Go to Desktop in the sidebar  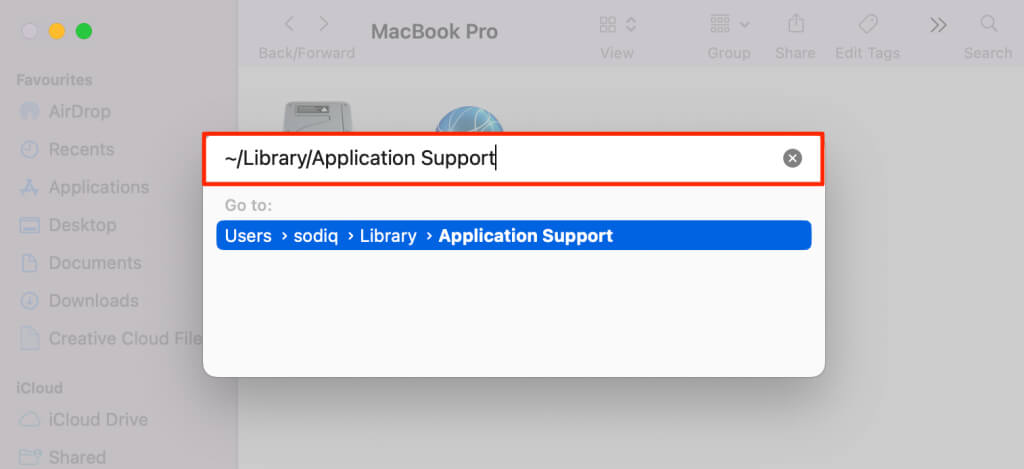(68, 225)
